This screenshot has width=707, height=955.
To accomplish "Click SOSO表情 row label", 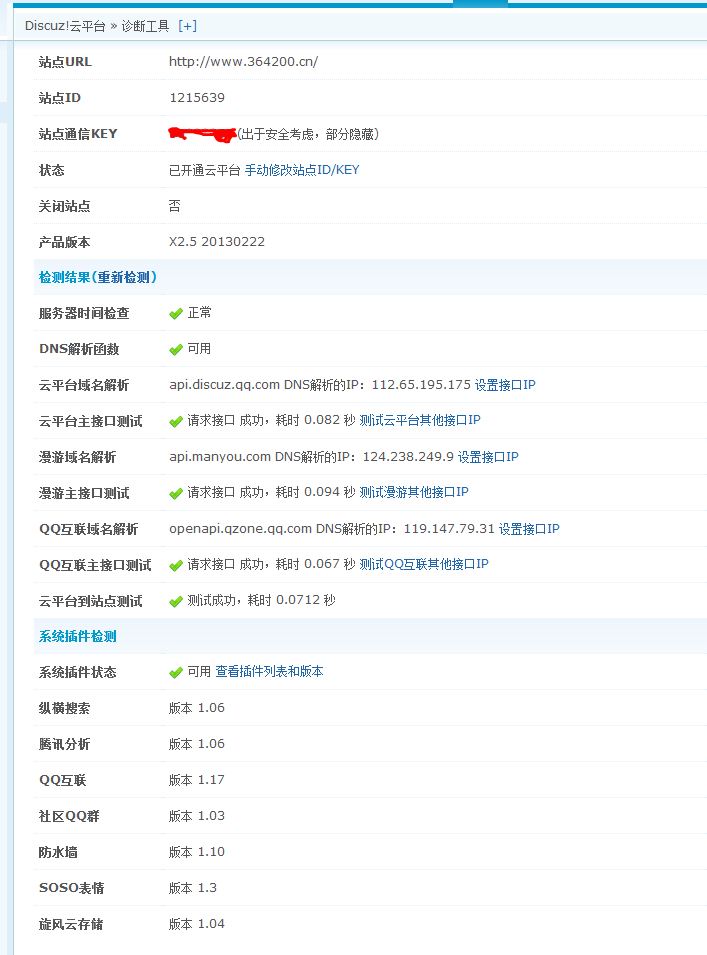I will (71, 888).
